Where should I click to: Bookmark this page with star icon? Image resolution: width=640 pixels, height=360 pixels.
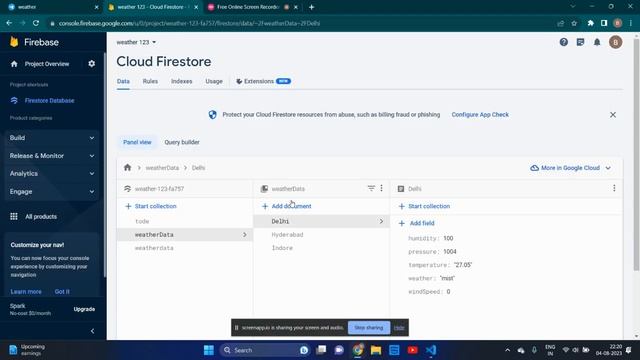click(x=574, y=23)
